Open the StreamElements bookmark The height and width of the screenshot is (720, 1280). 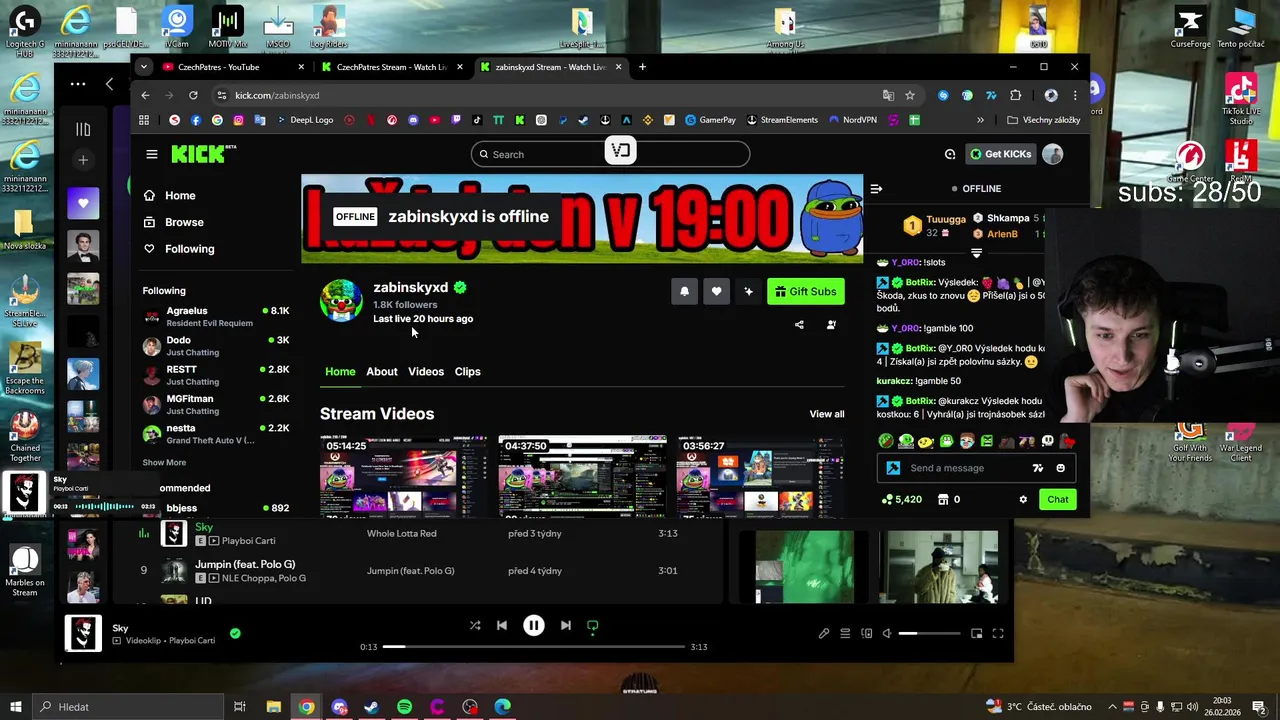782,120
